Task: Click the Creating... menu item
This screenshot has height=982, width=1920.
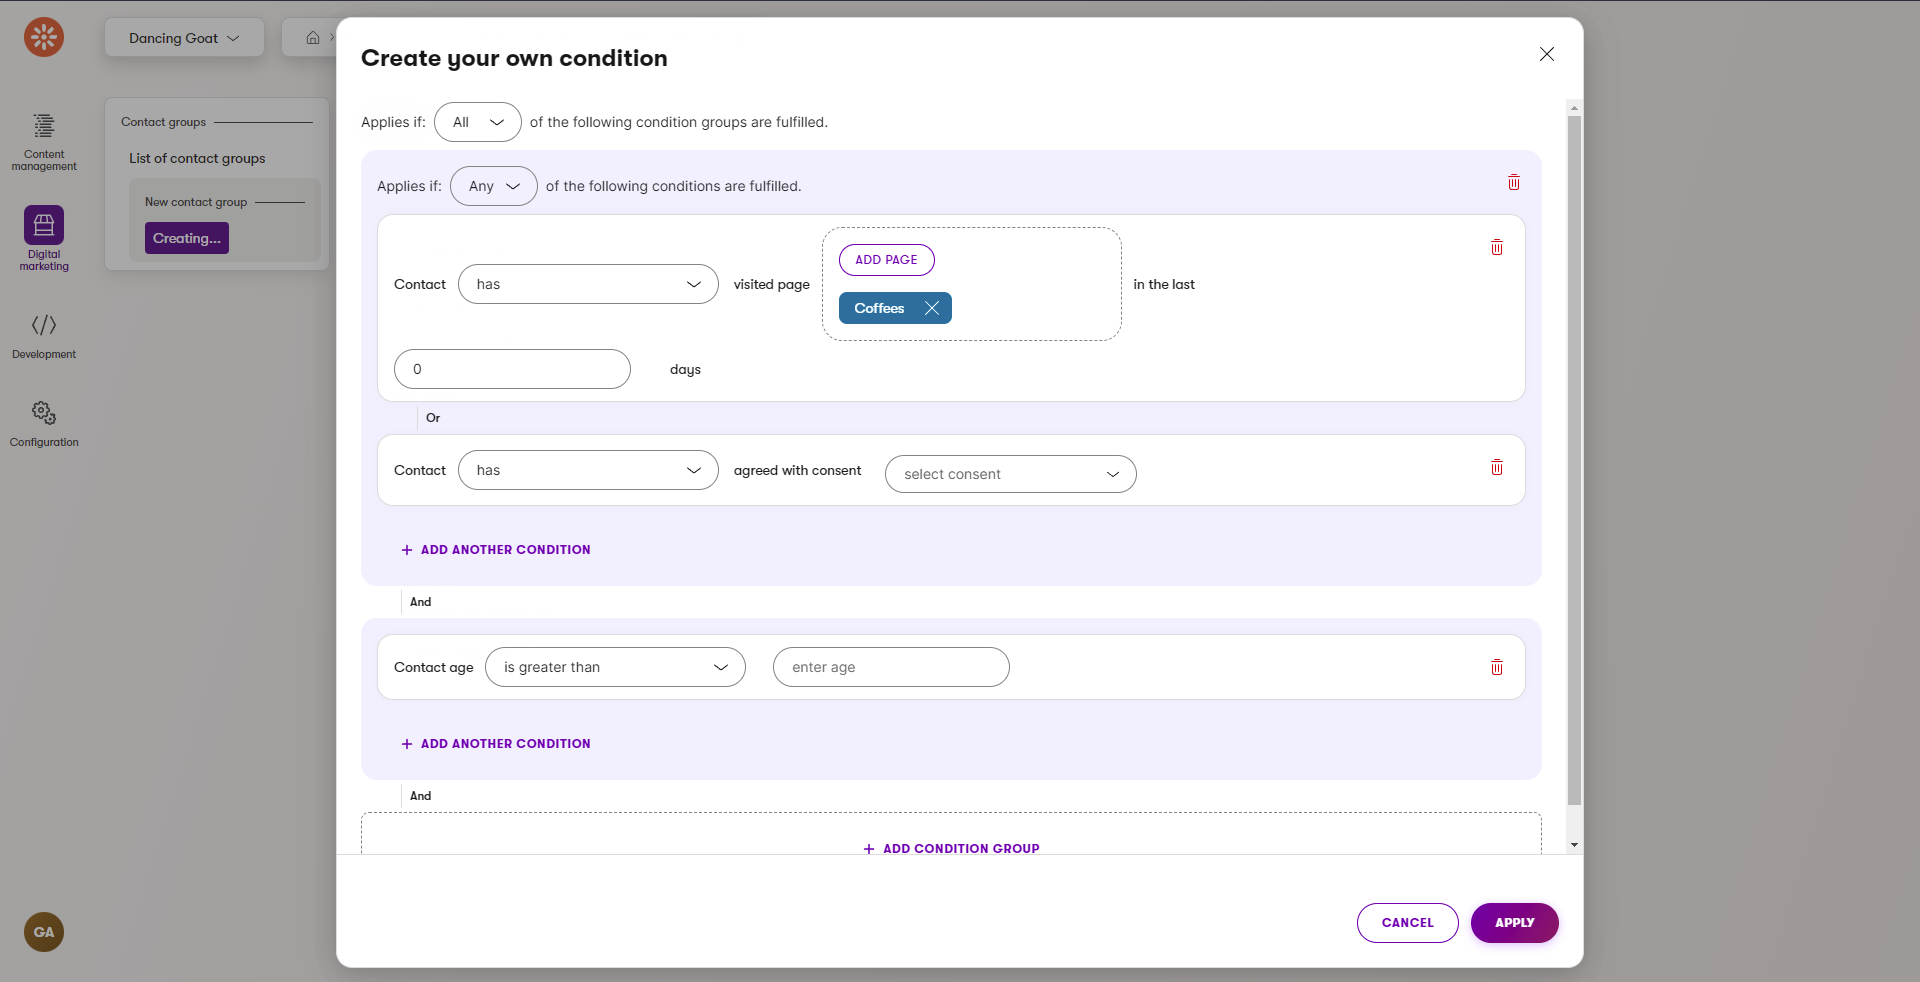Action: pyautogui.click(x=187, y=238)
